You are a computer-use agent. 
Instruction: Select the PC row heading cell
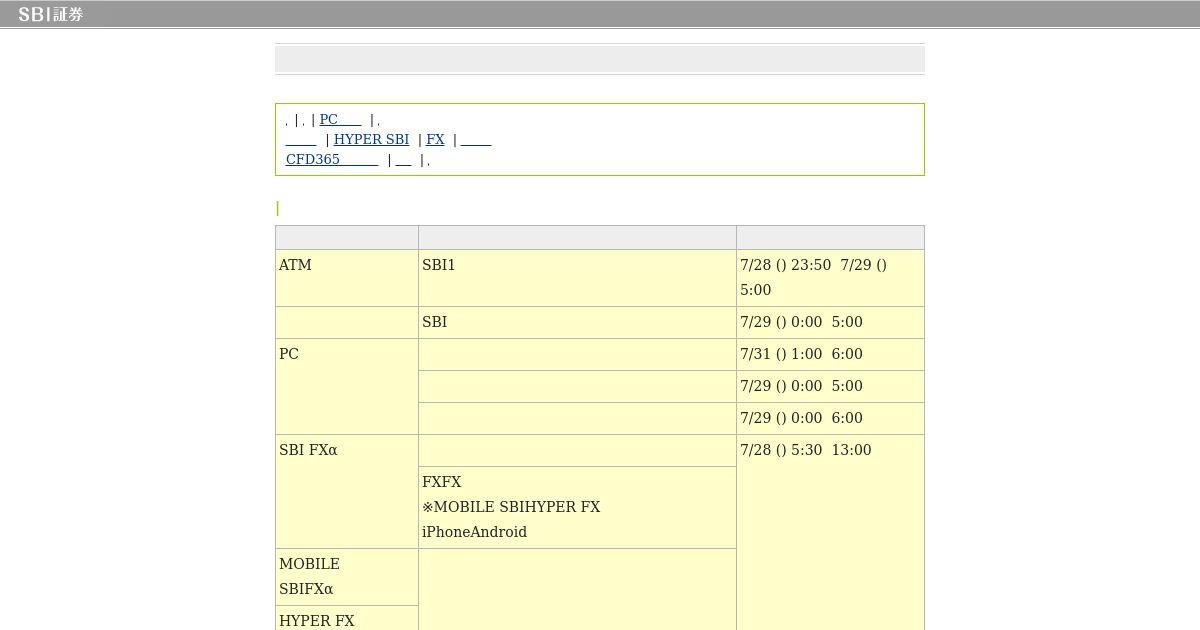(x=347, y=386)
